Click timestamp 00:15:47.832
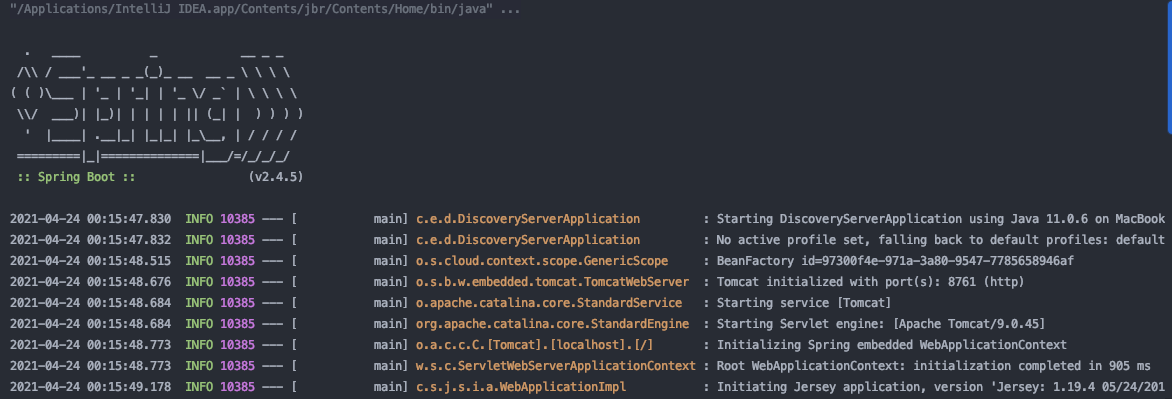This screenshot has width=1172, height=399. click(x=129, y=240)
